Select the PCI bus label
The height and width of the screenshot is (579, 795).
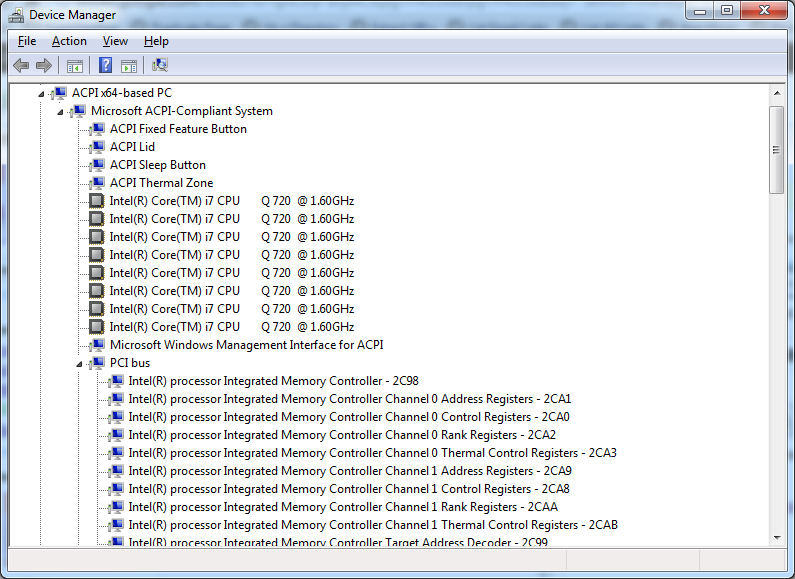click(130, 363)
